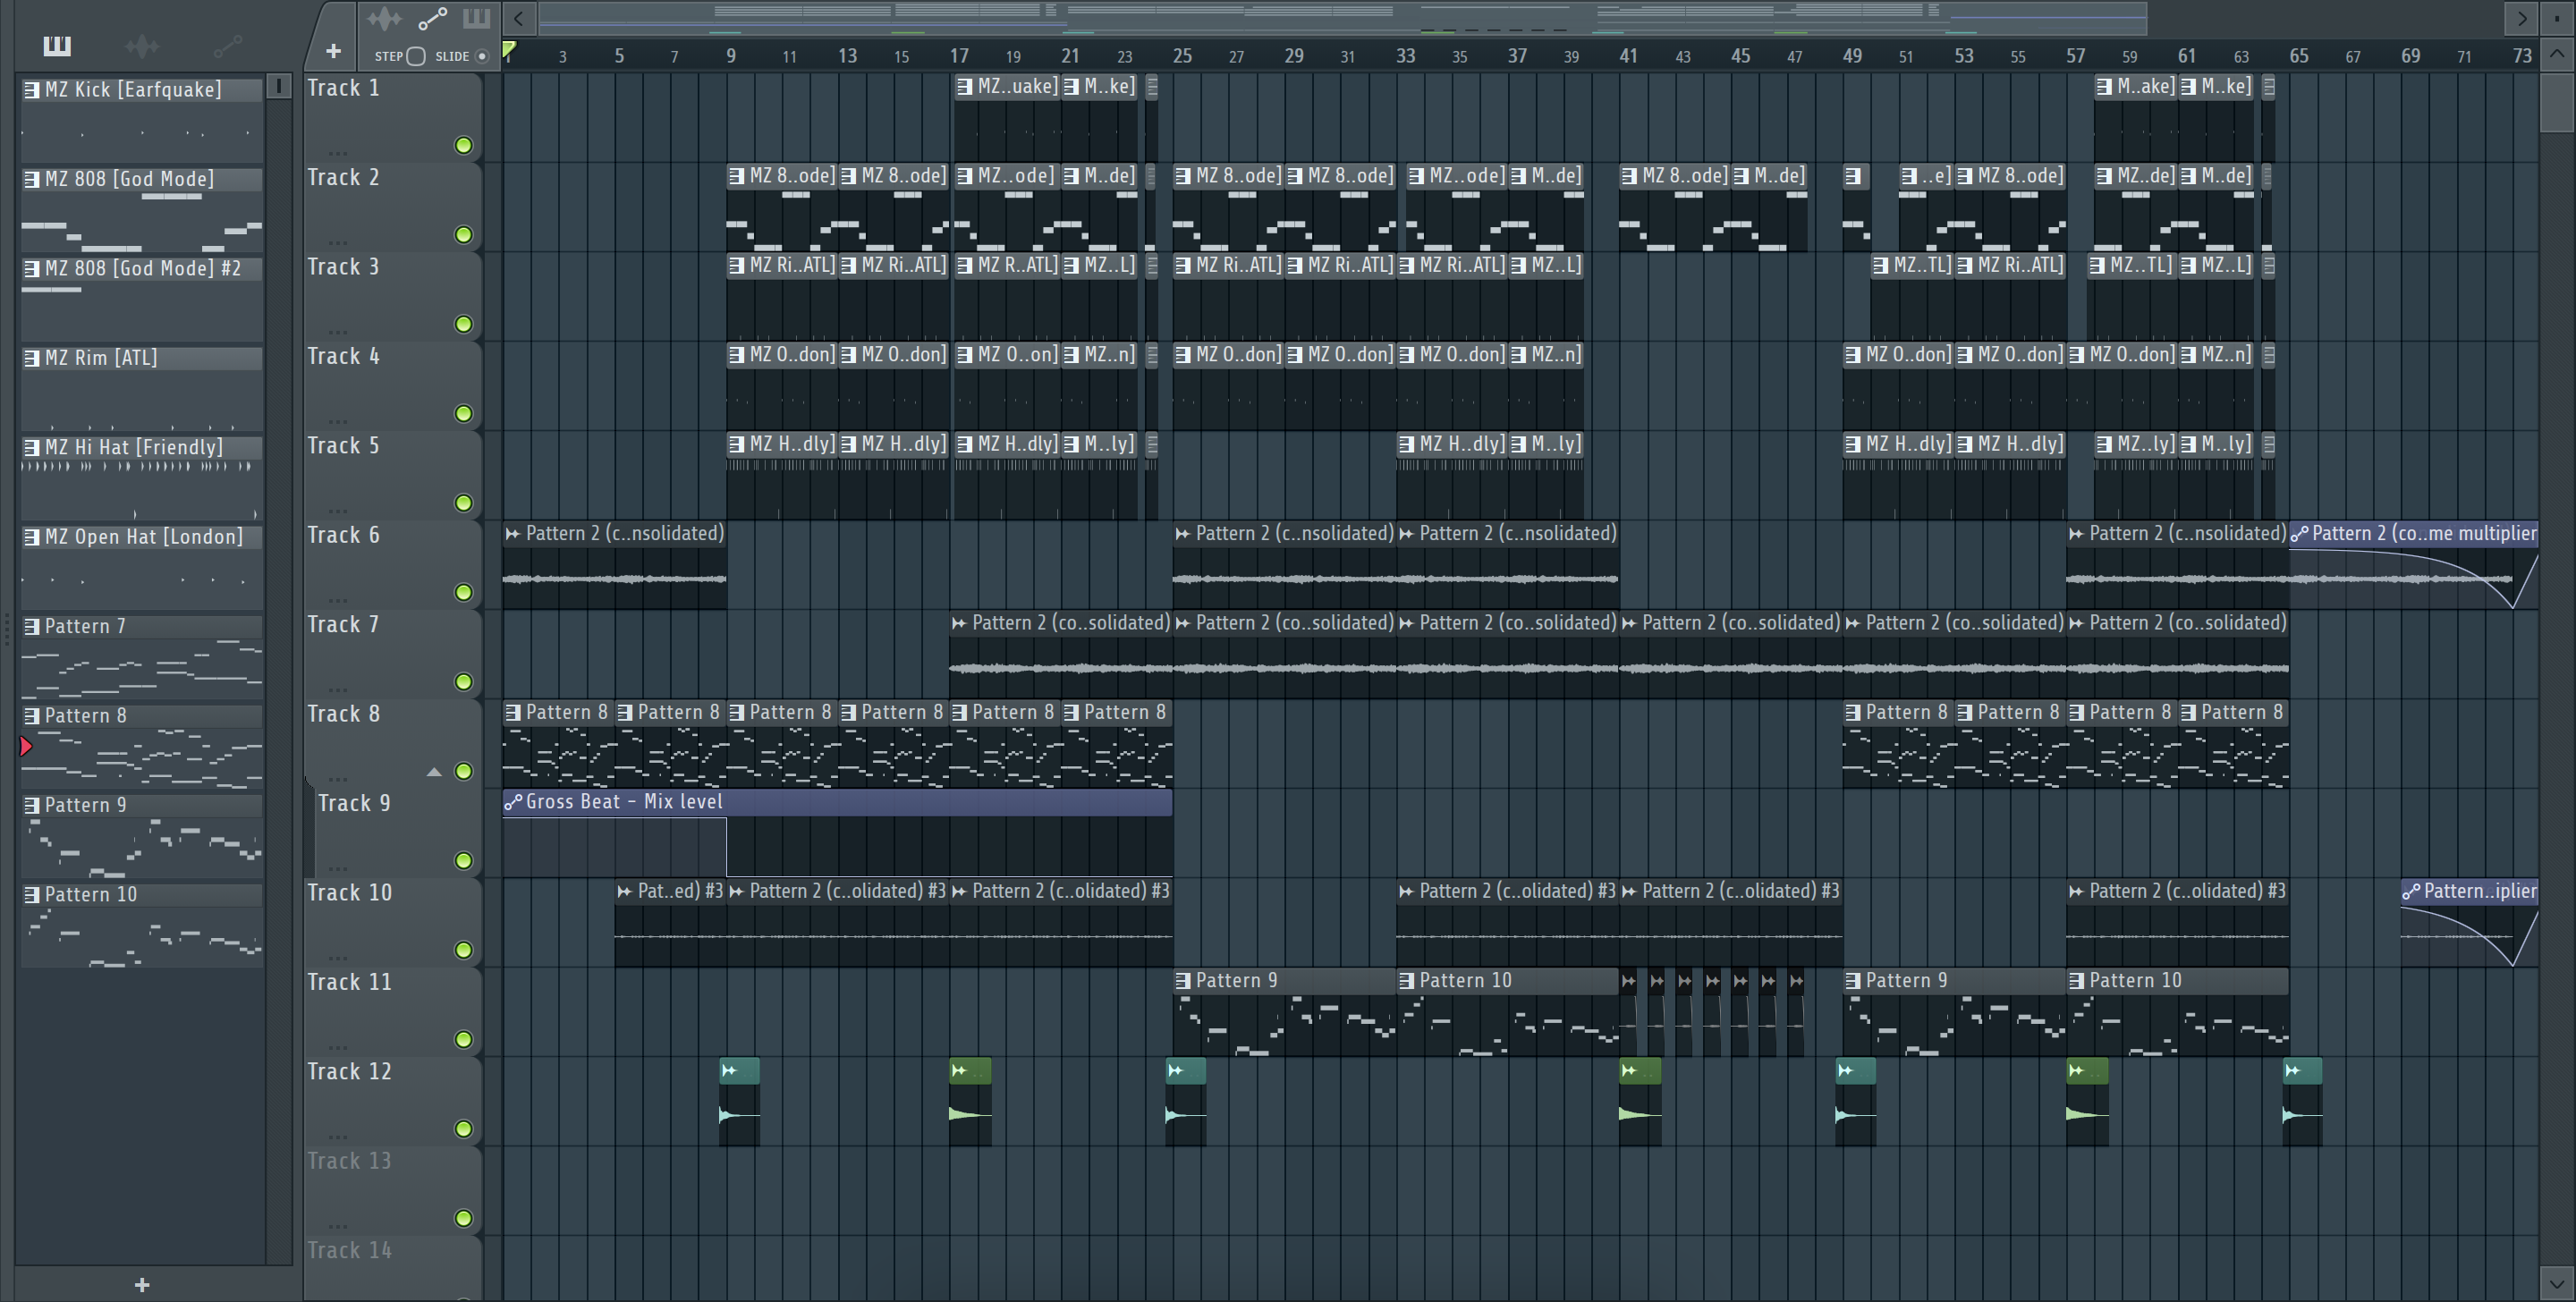The width and height of the screenshot is (2576, 1302).
Task: Mute Track 8 with its green LED
Action: pos(463,771)
